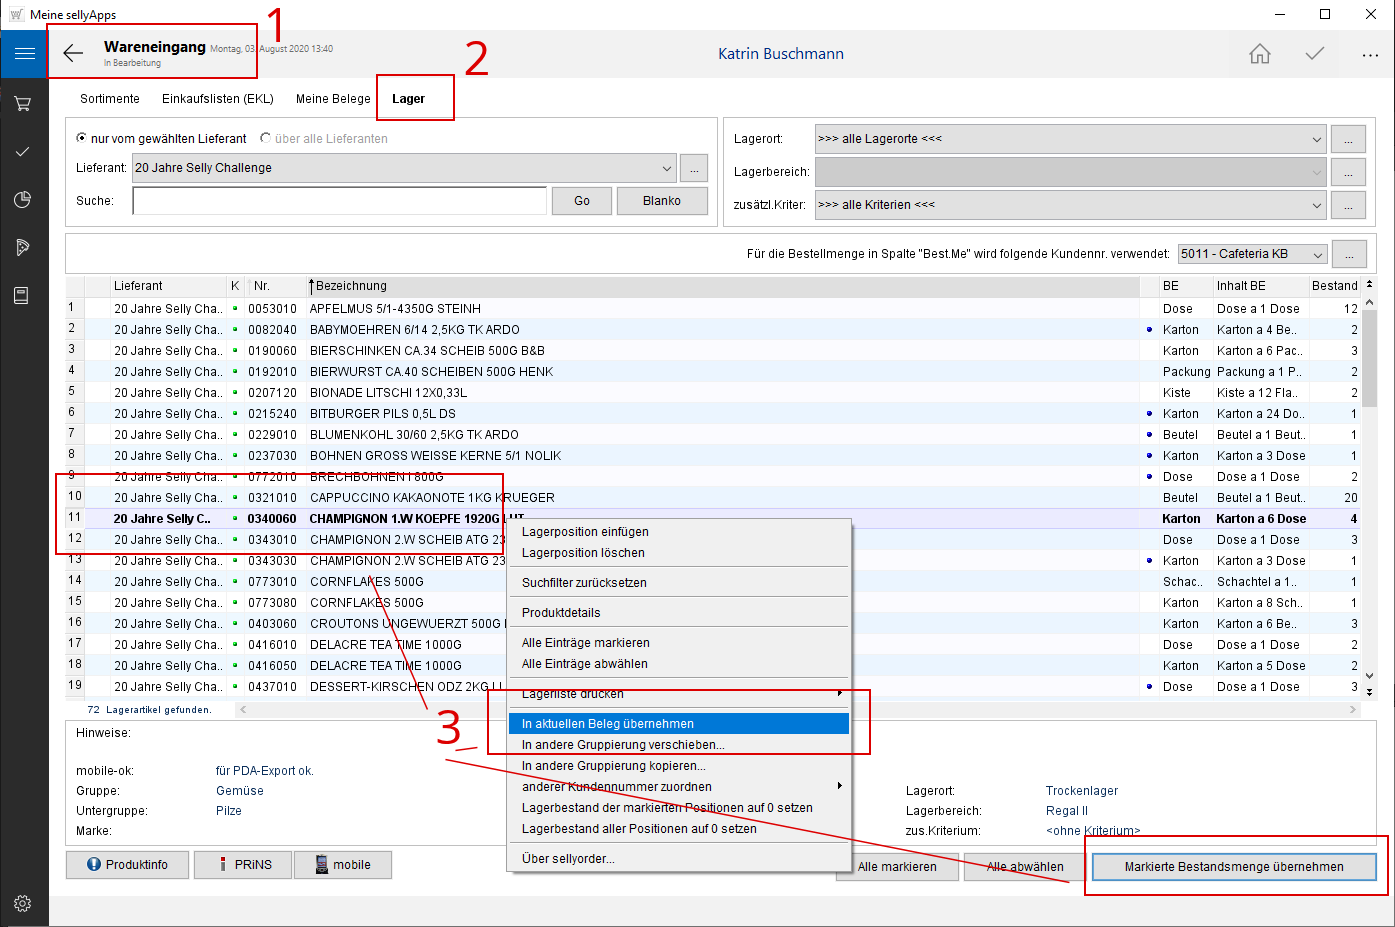Open the hamburger menu in the sidebar
The width and height of the screenshot is (1395, 927).
pyautogui.click(x=24, y=54)
